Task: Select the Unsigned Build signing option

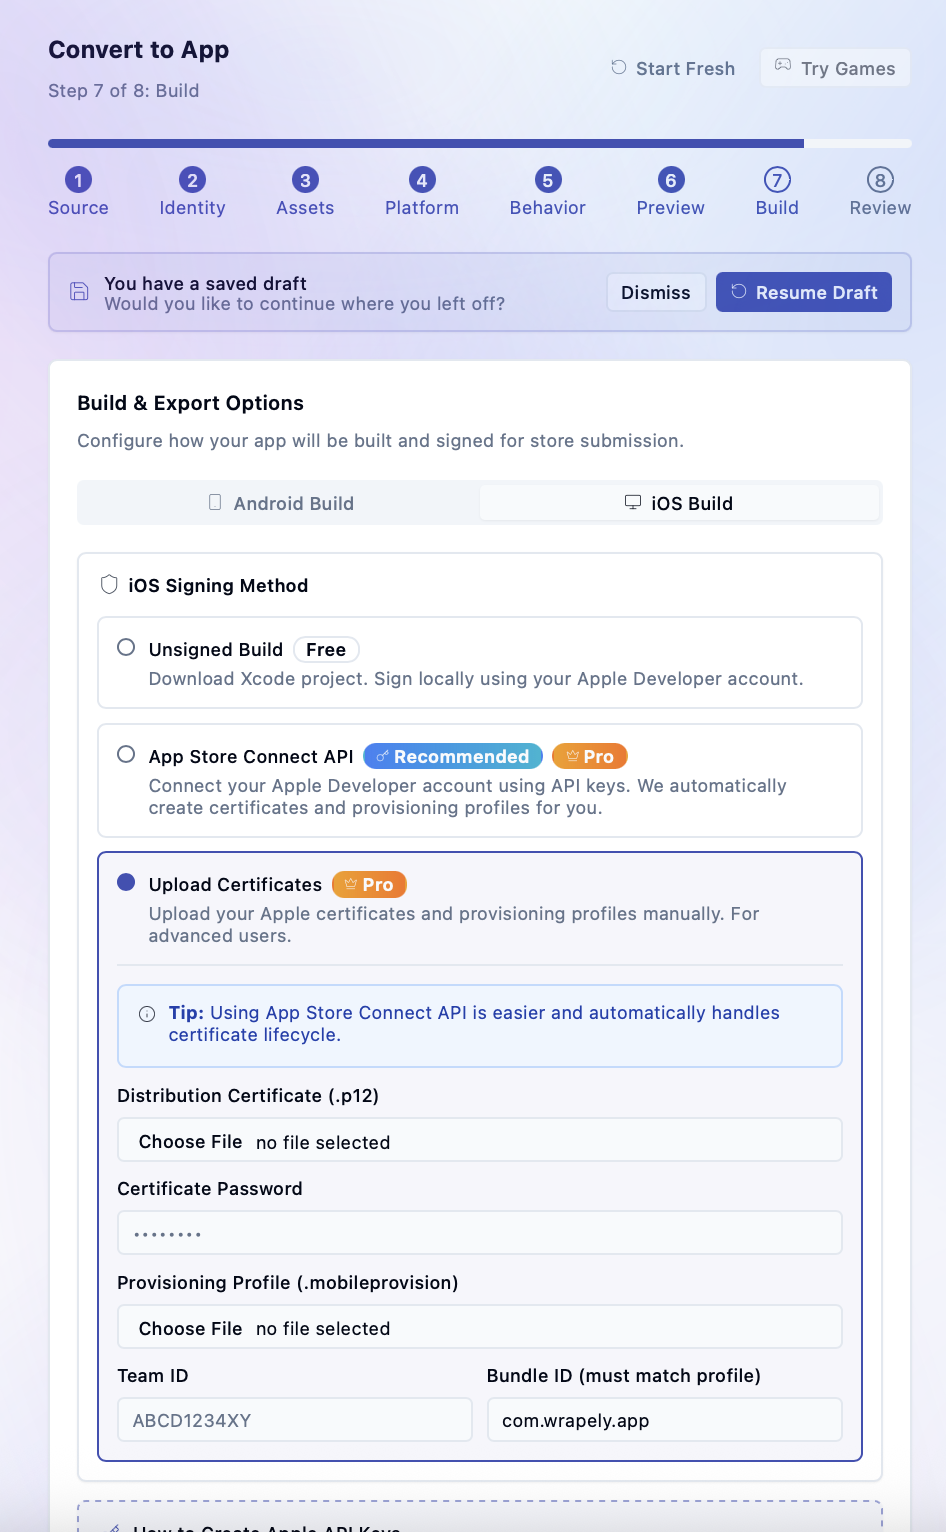Action: pos(126,647)
